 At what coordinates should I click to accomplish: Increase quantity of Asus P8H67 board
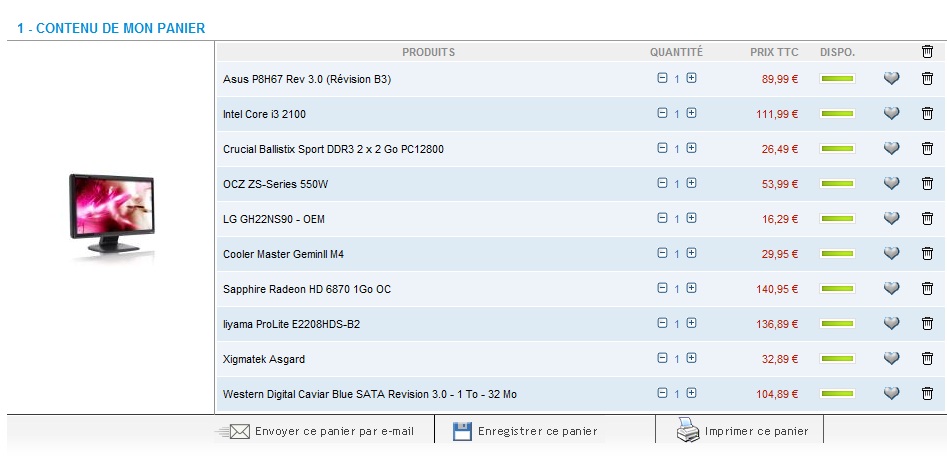[x=691, y=78]
